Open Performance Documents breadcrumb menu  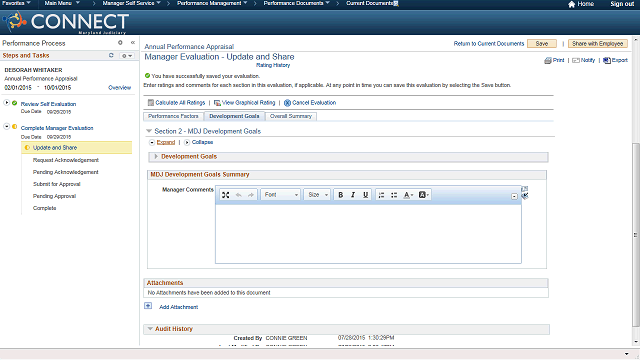296,3
